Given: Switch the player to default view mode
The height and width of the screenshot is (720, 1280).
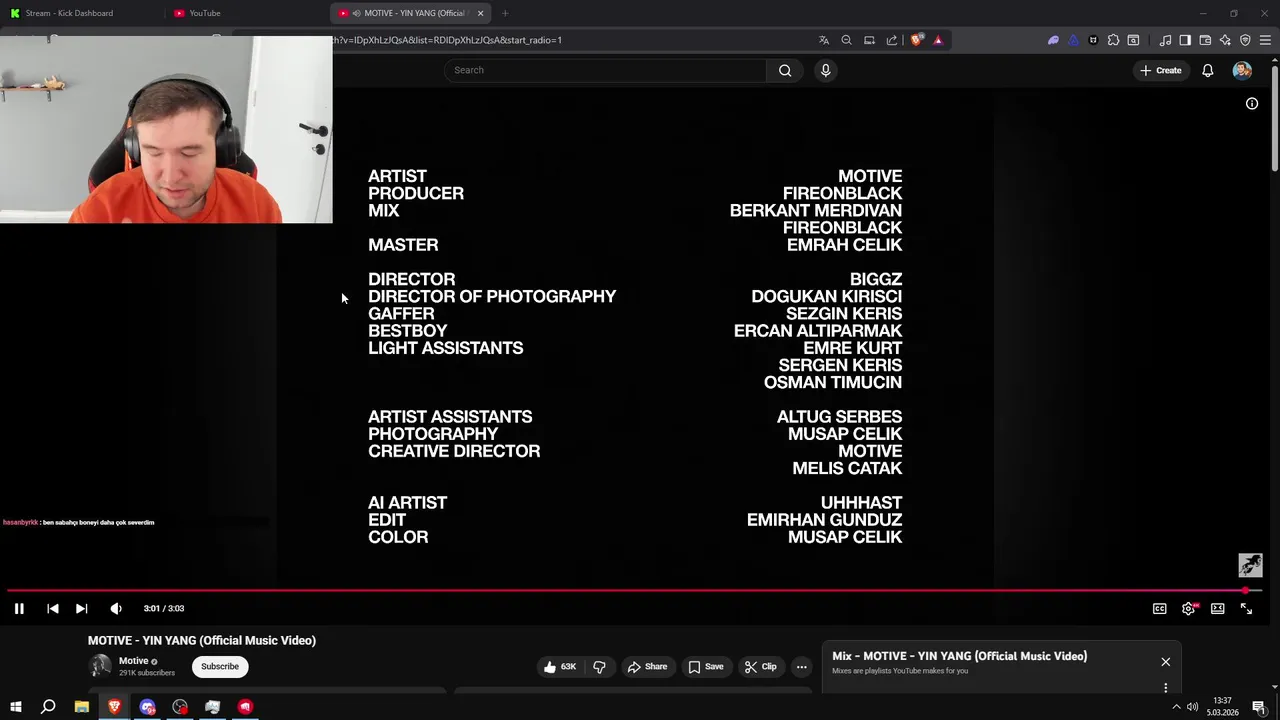Looking at the screenshot, I should point(1218,608).
